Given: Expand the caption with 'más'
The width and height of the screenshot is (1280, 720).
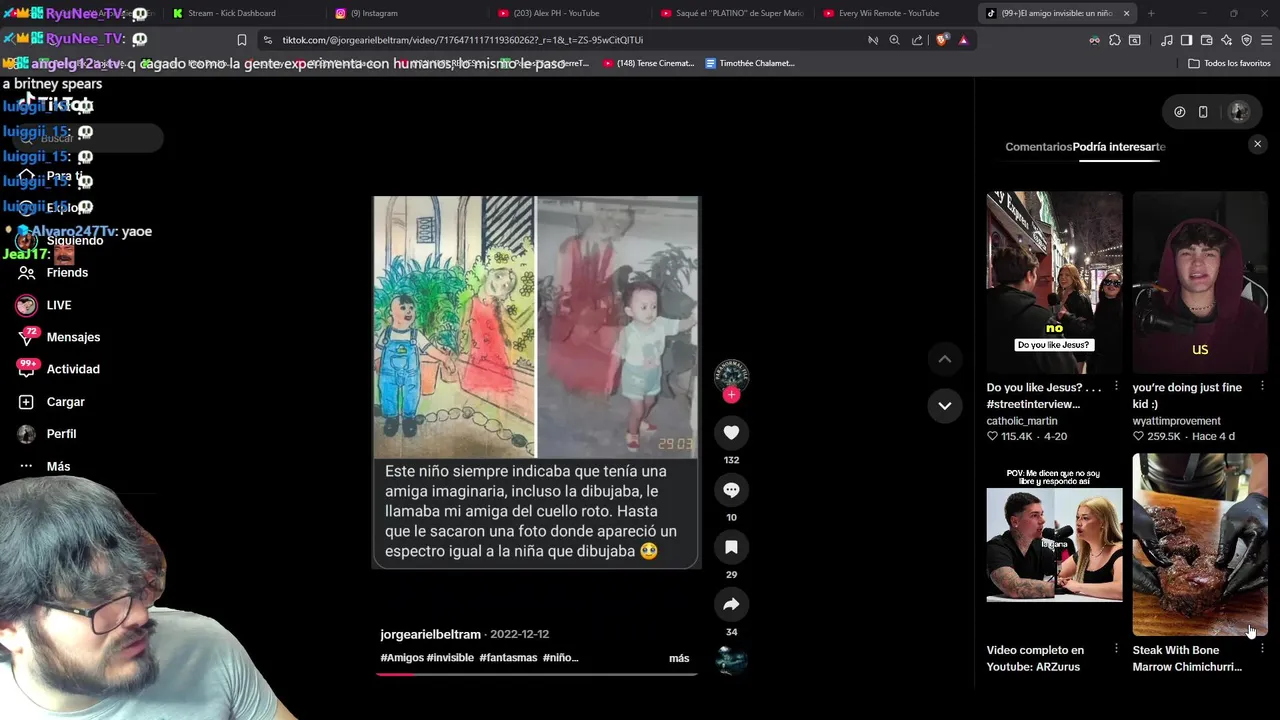Looking at the screenshot, I should [679, 658].
